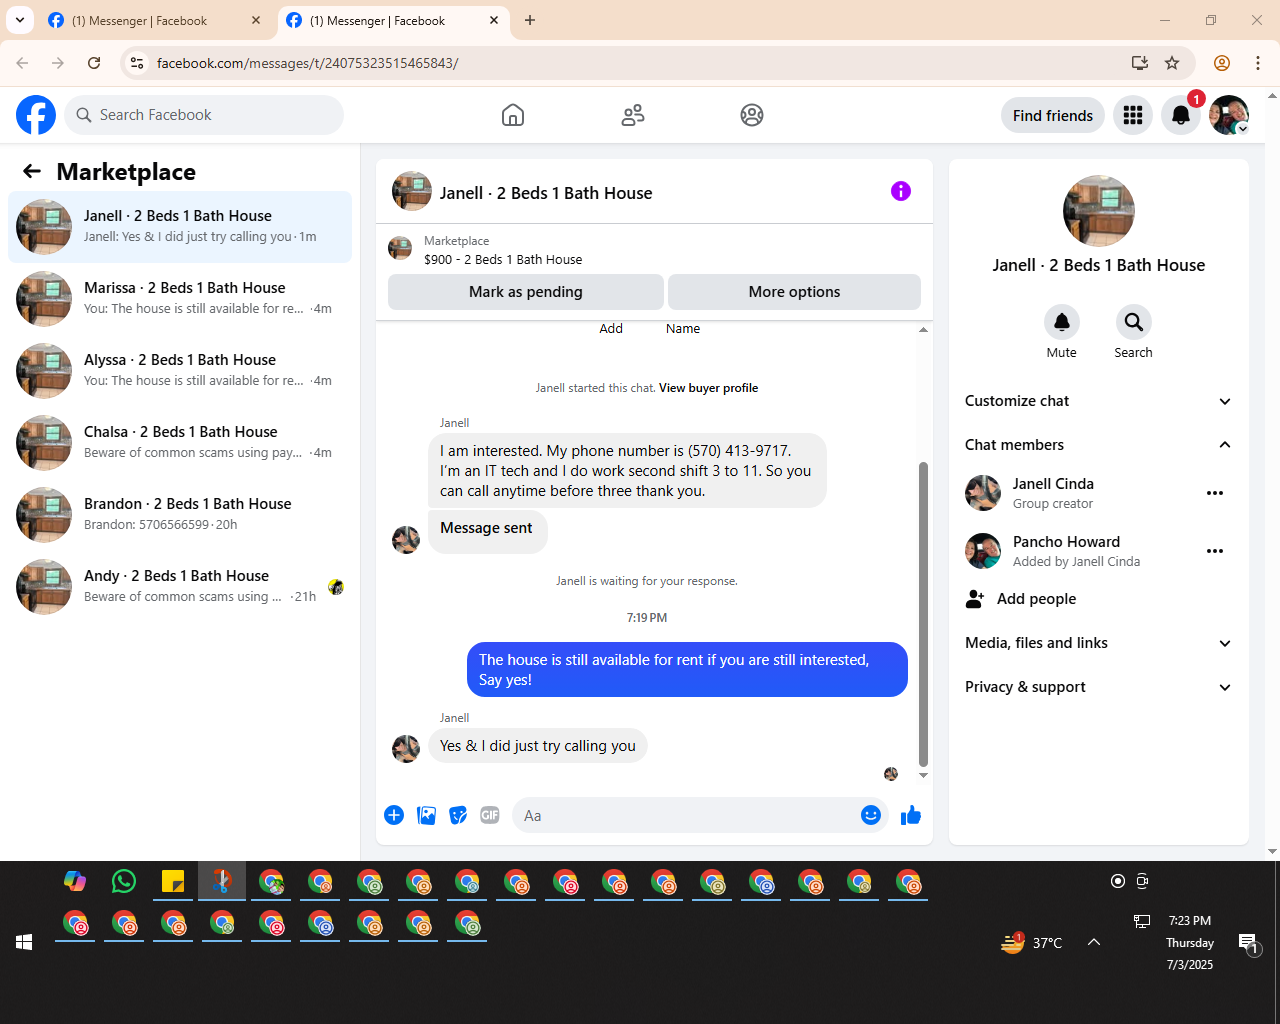Image resolution: width=1280 pixels, height=1024 pixels.
Task: Click the back arrow beside Marketplace
Action: pos(32,171)
